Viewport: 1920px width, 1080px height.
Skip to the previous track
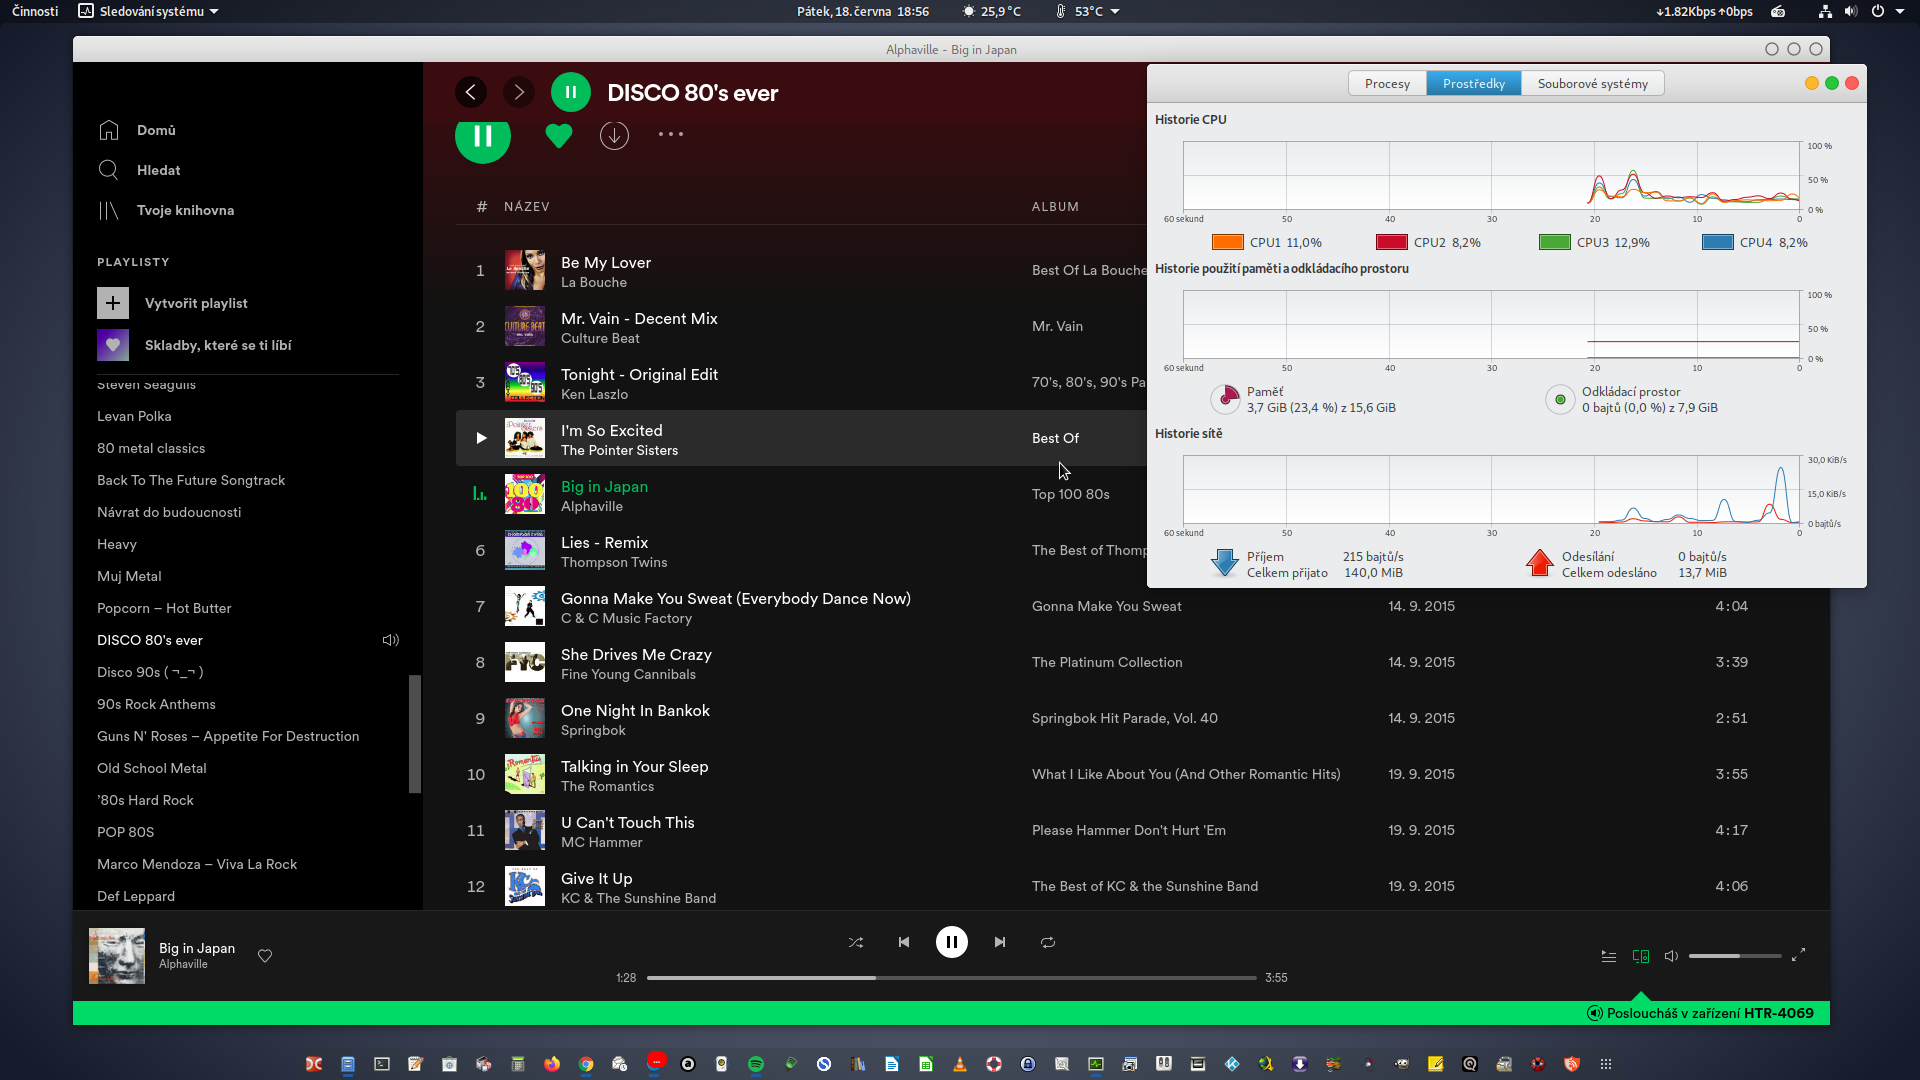click(x=904, y=942)
